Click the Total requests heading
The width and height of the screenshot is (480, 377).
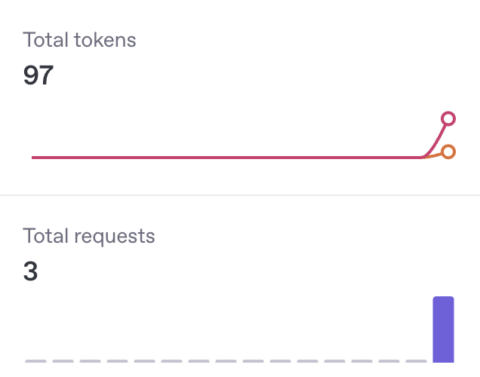coord(89,236)
